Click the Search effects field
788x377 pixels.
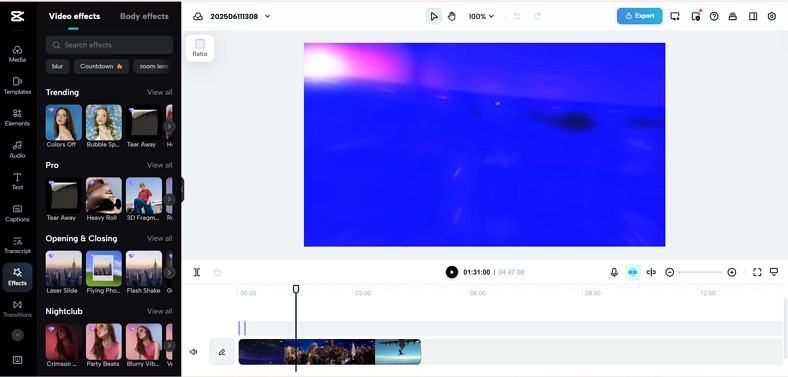[109, 45]
